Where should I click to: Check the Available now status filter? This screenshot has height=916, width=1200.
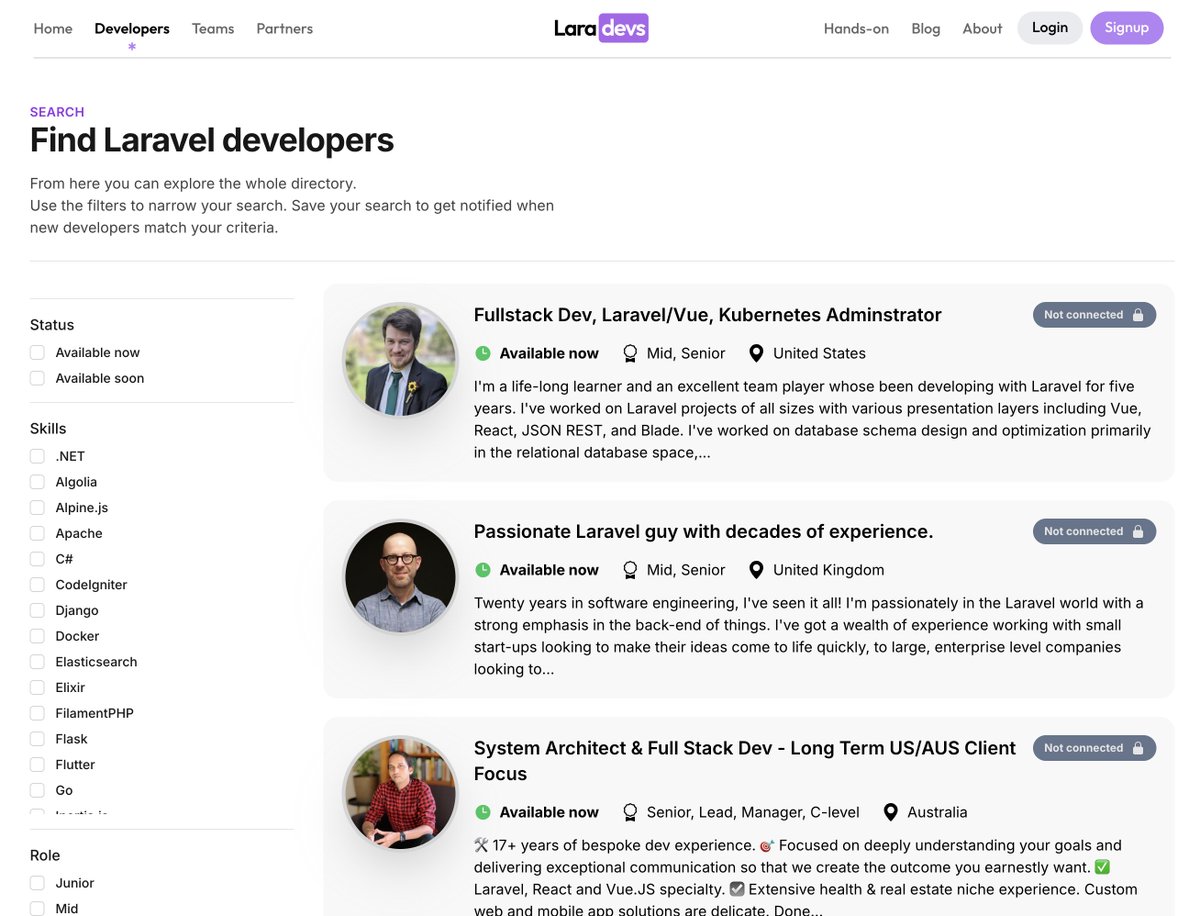37,352
